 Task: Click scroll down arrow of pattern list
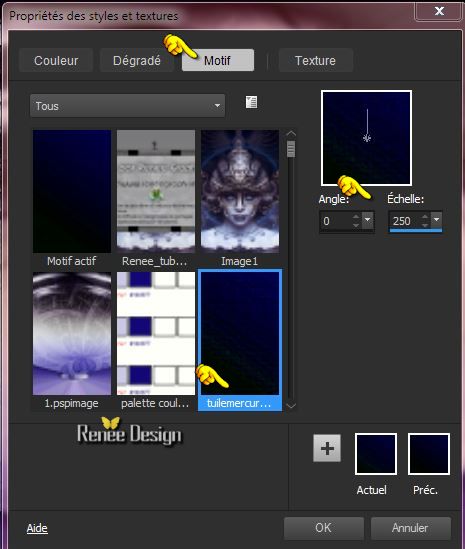[x=291, y=405]
